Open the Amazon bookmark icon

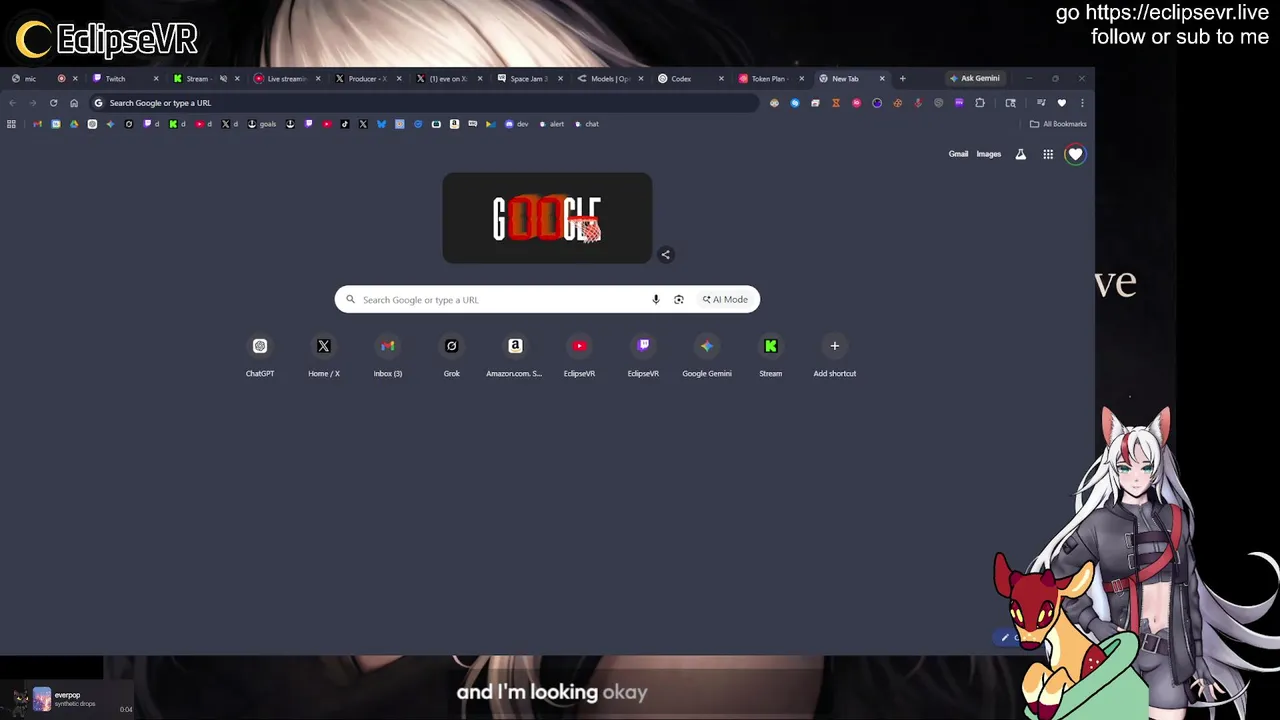(454, 124)
